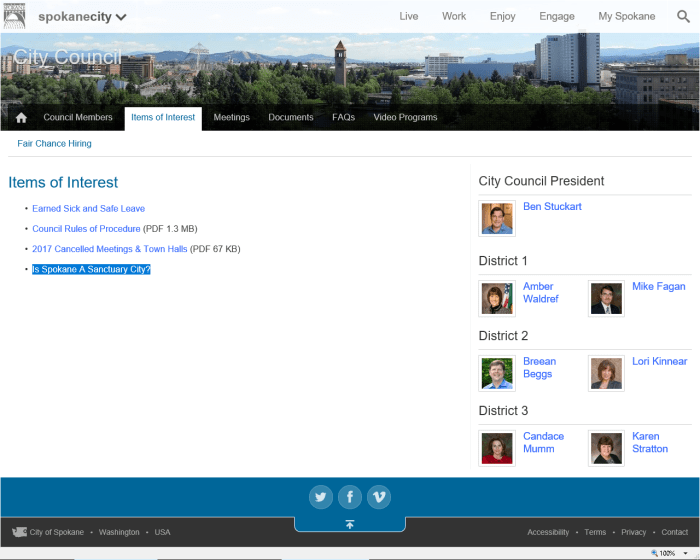Switch to the Council Members tab

click(x=78, y=118)
